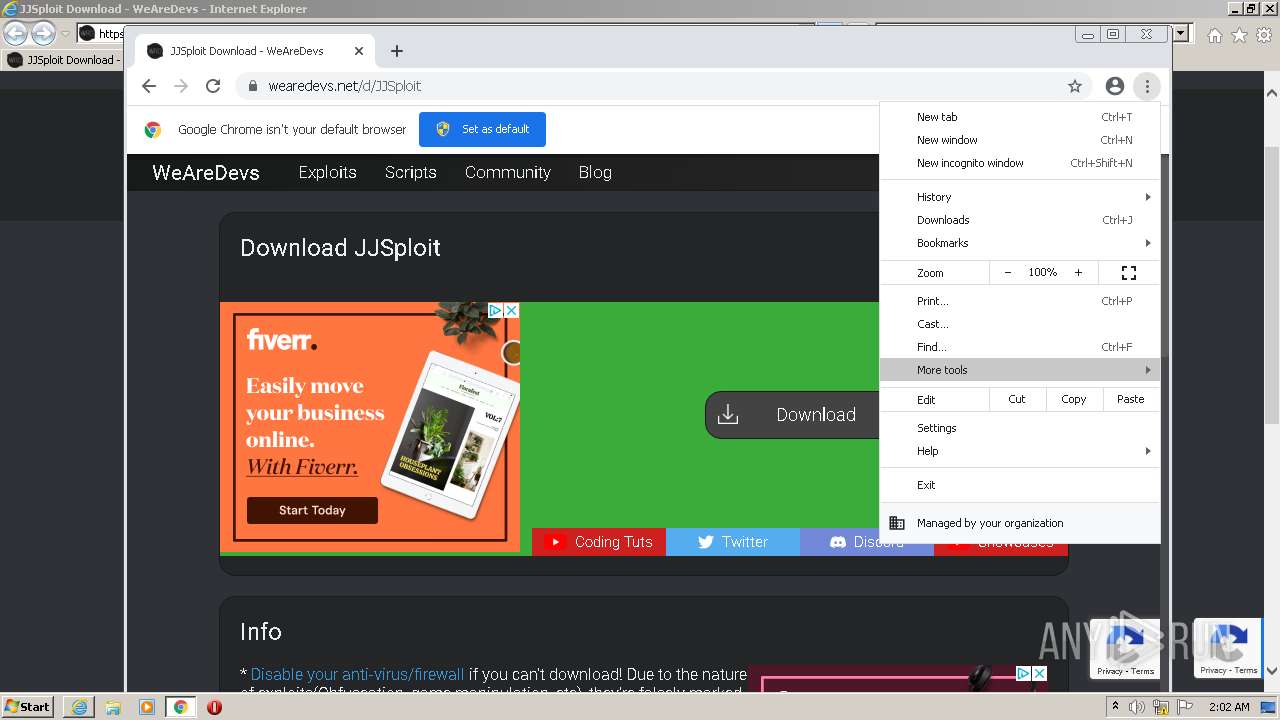Viewport: 1280px width, 720px height.
Task: Open Internet Explorer home icon
Action: [x=1214, y=35]
